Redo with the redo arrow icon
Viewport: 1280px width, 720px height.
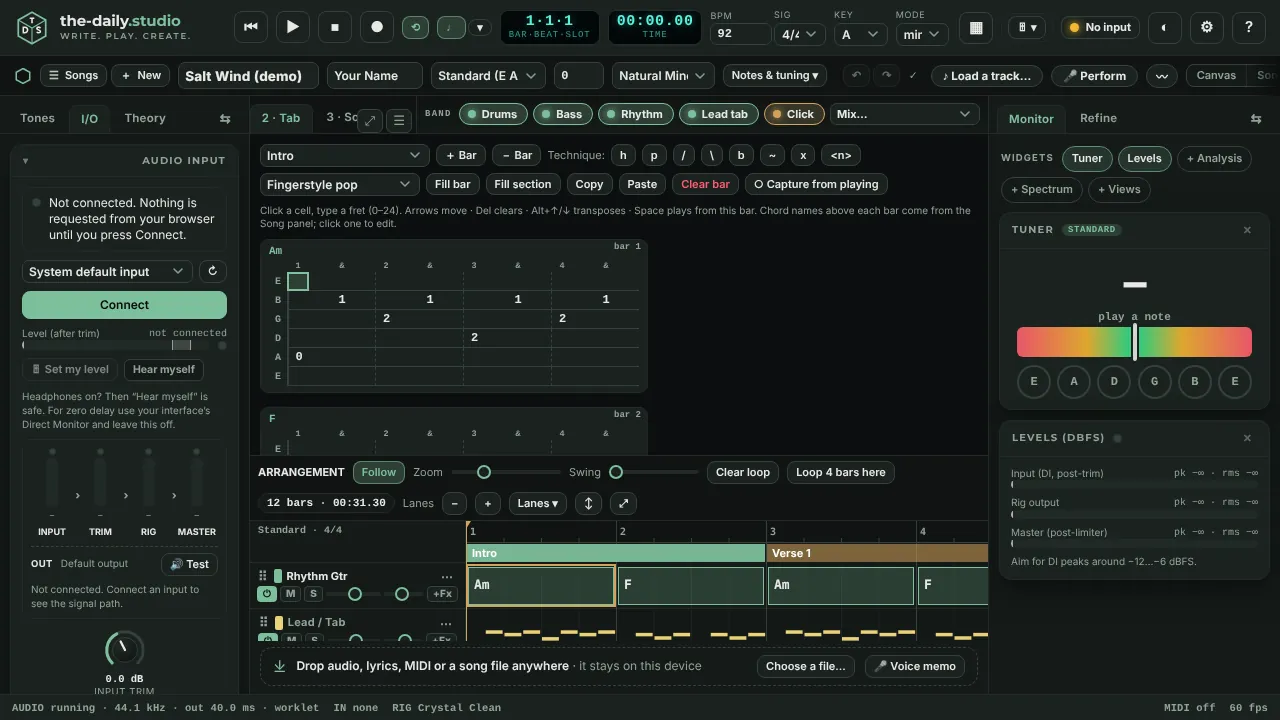[x=886, y=75]
